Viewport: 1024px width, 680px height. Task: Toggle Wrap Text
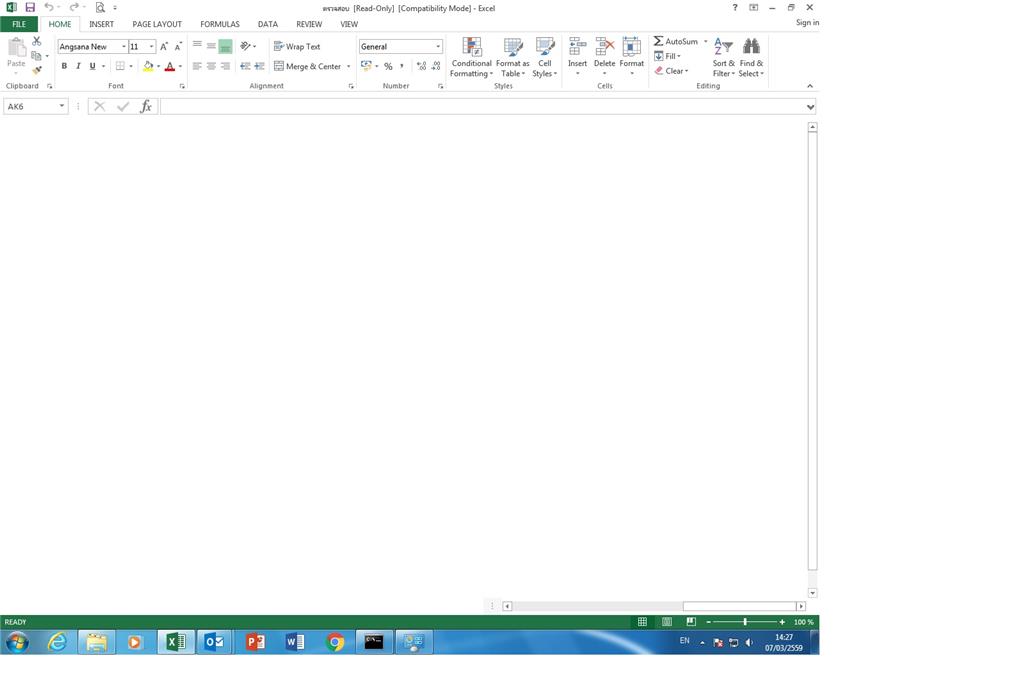click(297, 46)
